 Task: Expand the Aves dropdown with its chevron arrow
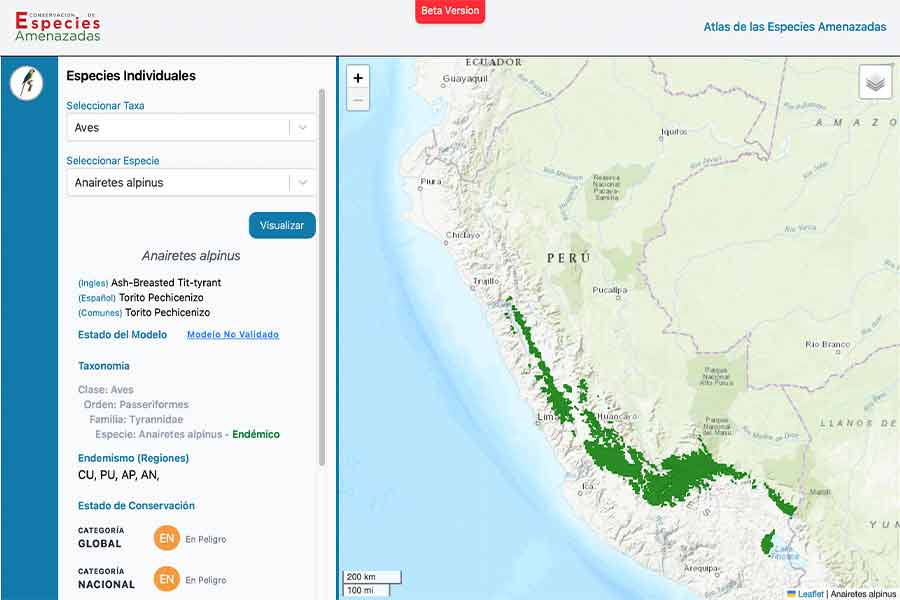point(302,128)
